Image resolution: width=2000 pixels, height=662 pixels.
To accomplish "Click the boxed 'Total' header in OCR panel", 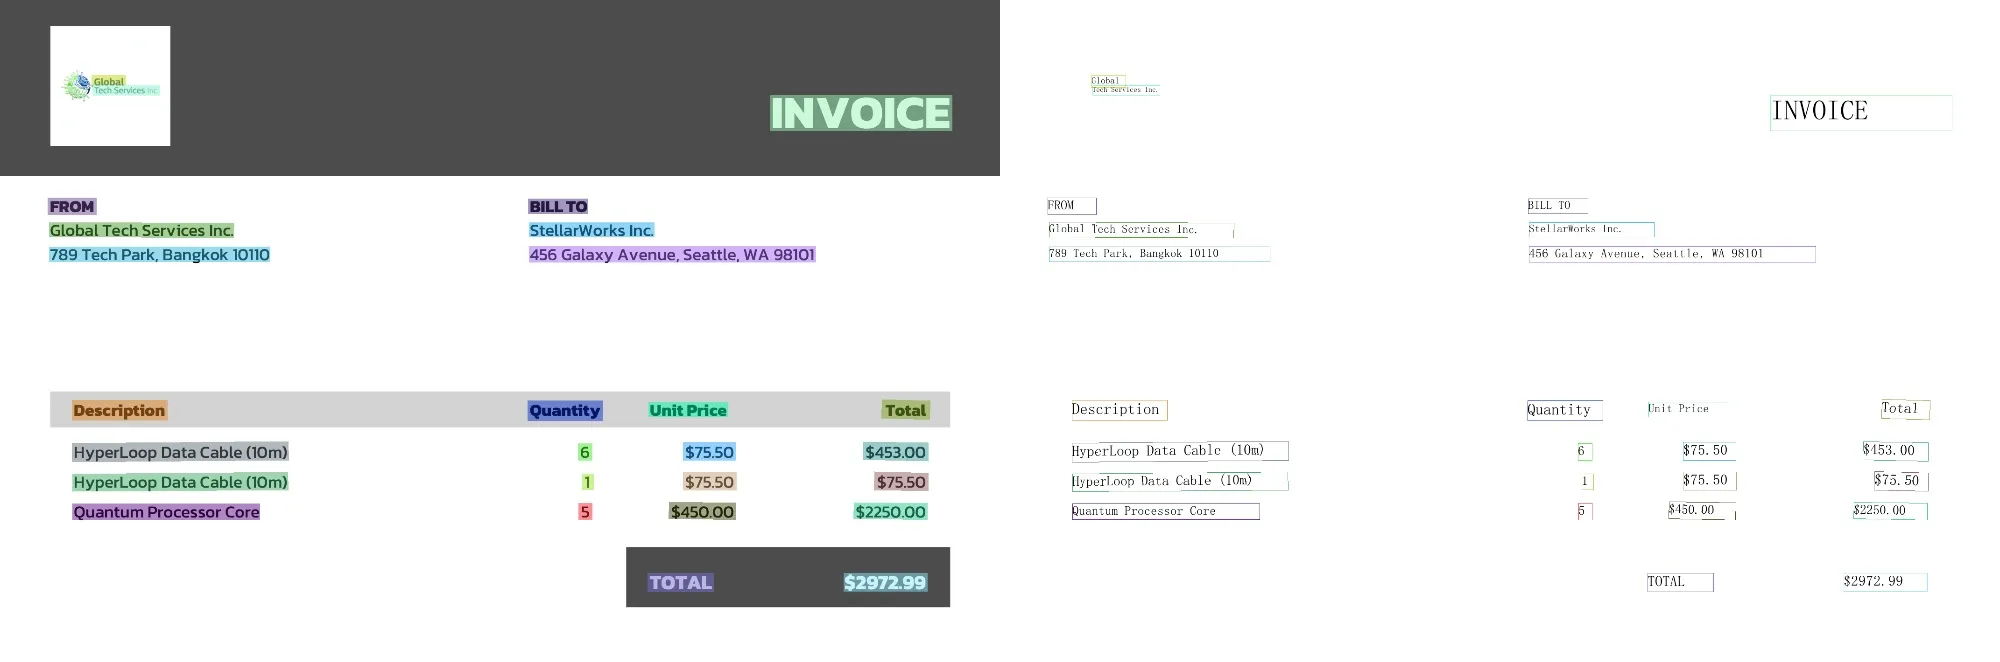I will pyautogui.click(x=1905, y=409).
